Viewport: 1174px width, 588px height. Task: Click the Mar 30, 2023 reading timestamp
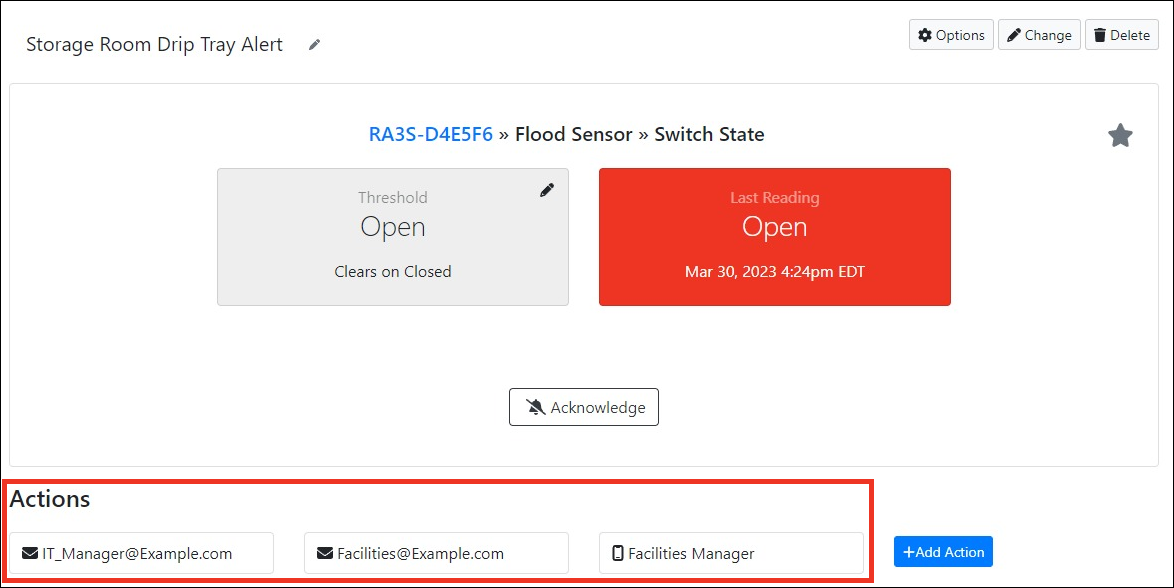click(774, 271)
